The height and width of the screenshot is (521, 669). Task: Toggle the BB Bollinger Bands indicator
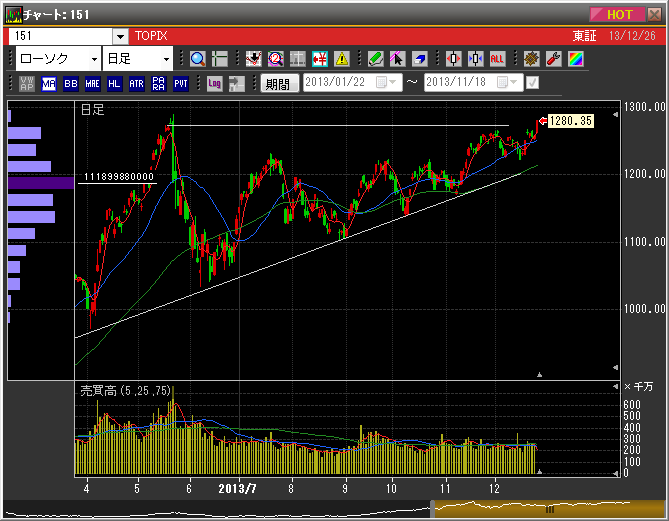click(x=71, y=84)
